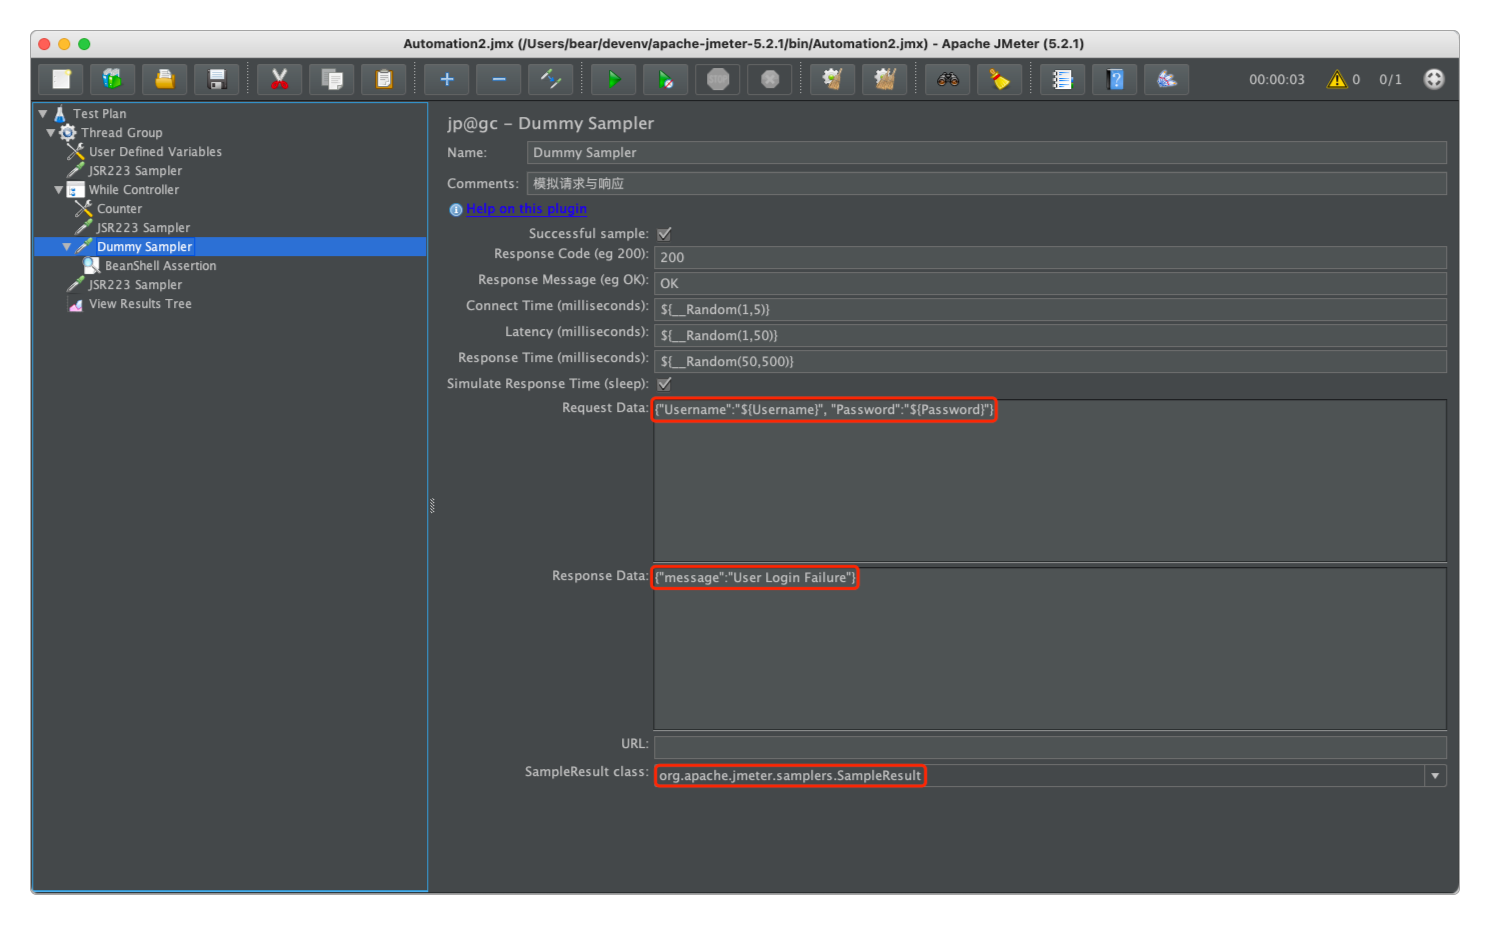Select the highlighted Dummy Sampler row

point(230,247)
